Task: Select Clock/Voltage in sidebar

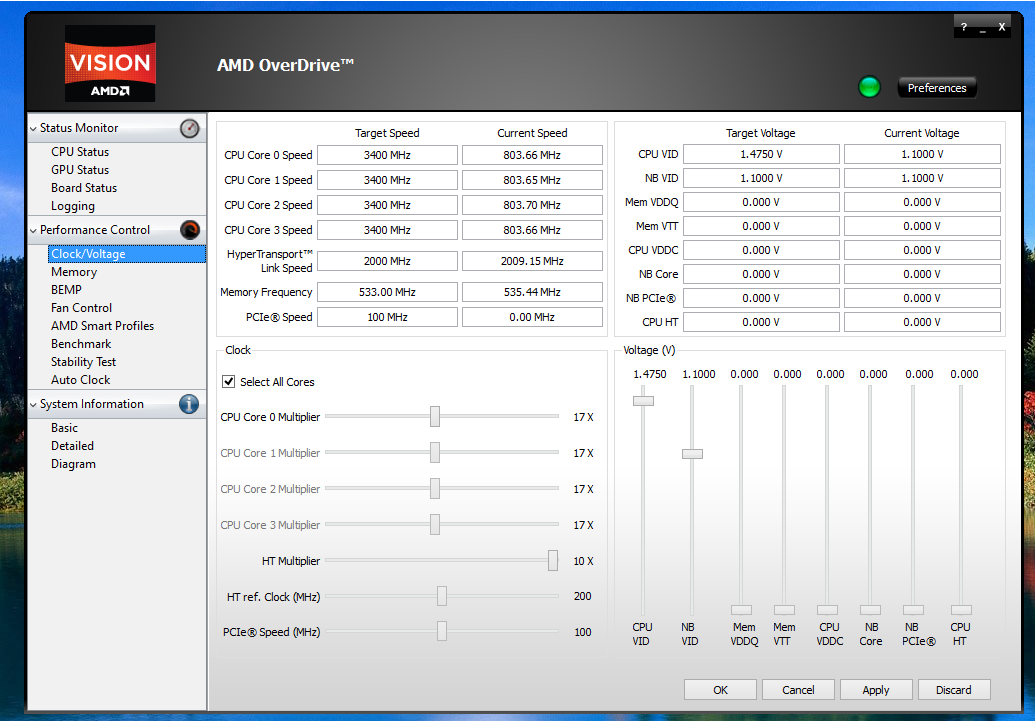Action: coord(127,254)
